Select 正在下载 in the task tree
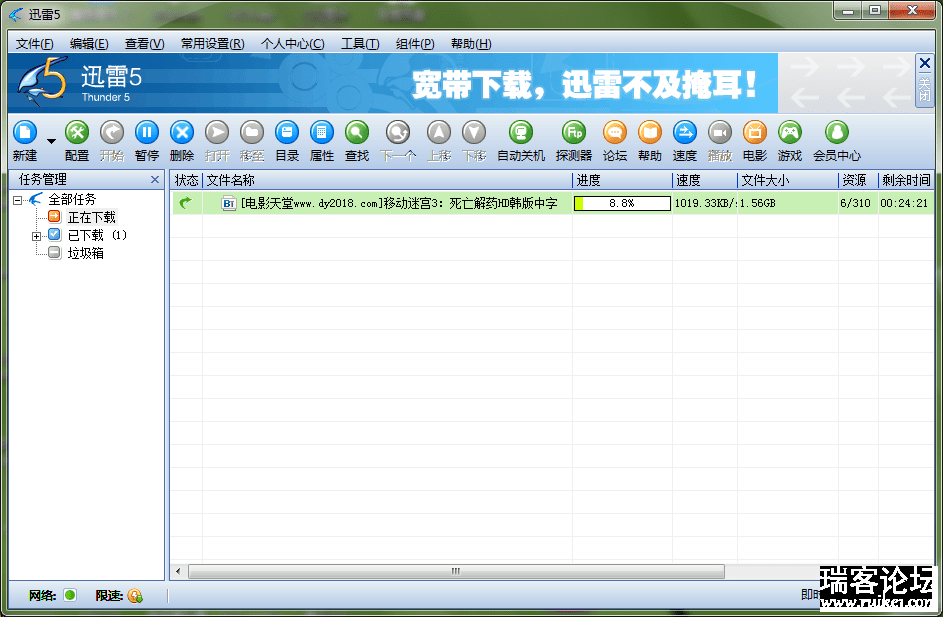 91,217
